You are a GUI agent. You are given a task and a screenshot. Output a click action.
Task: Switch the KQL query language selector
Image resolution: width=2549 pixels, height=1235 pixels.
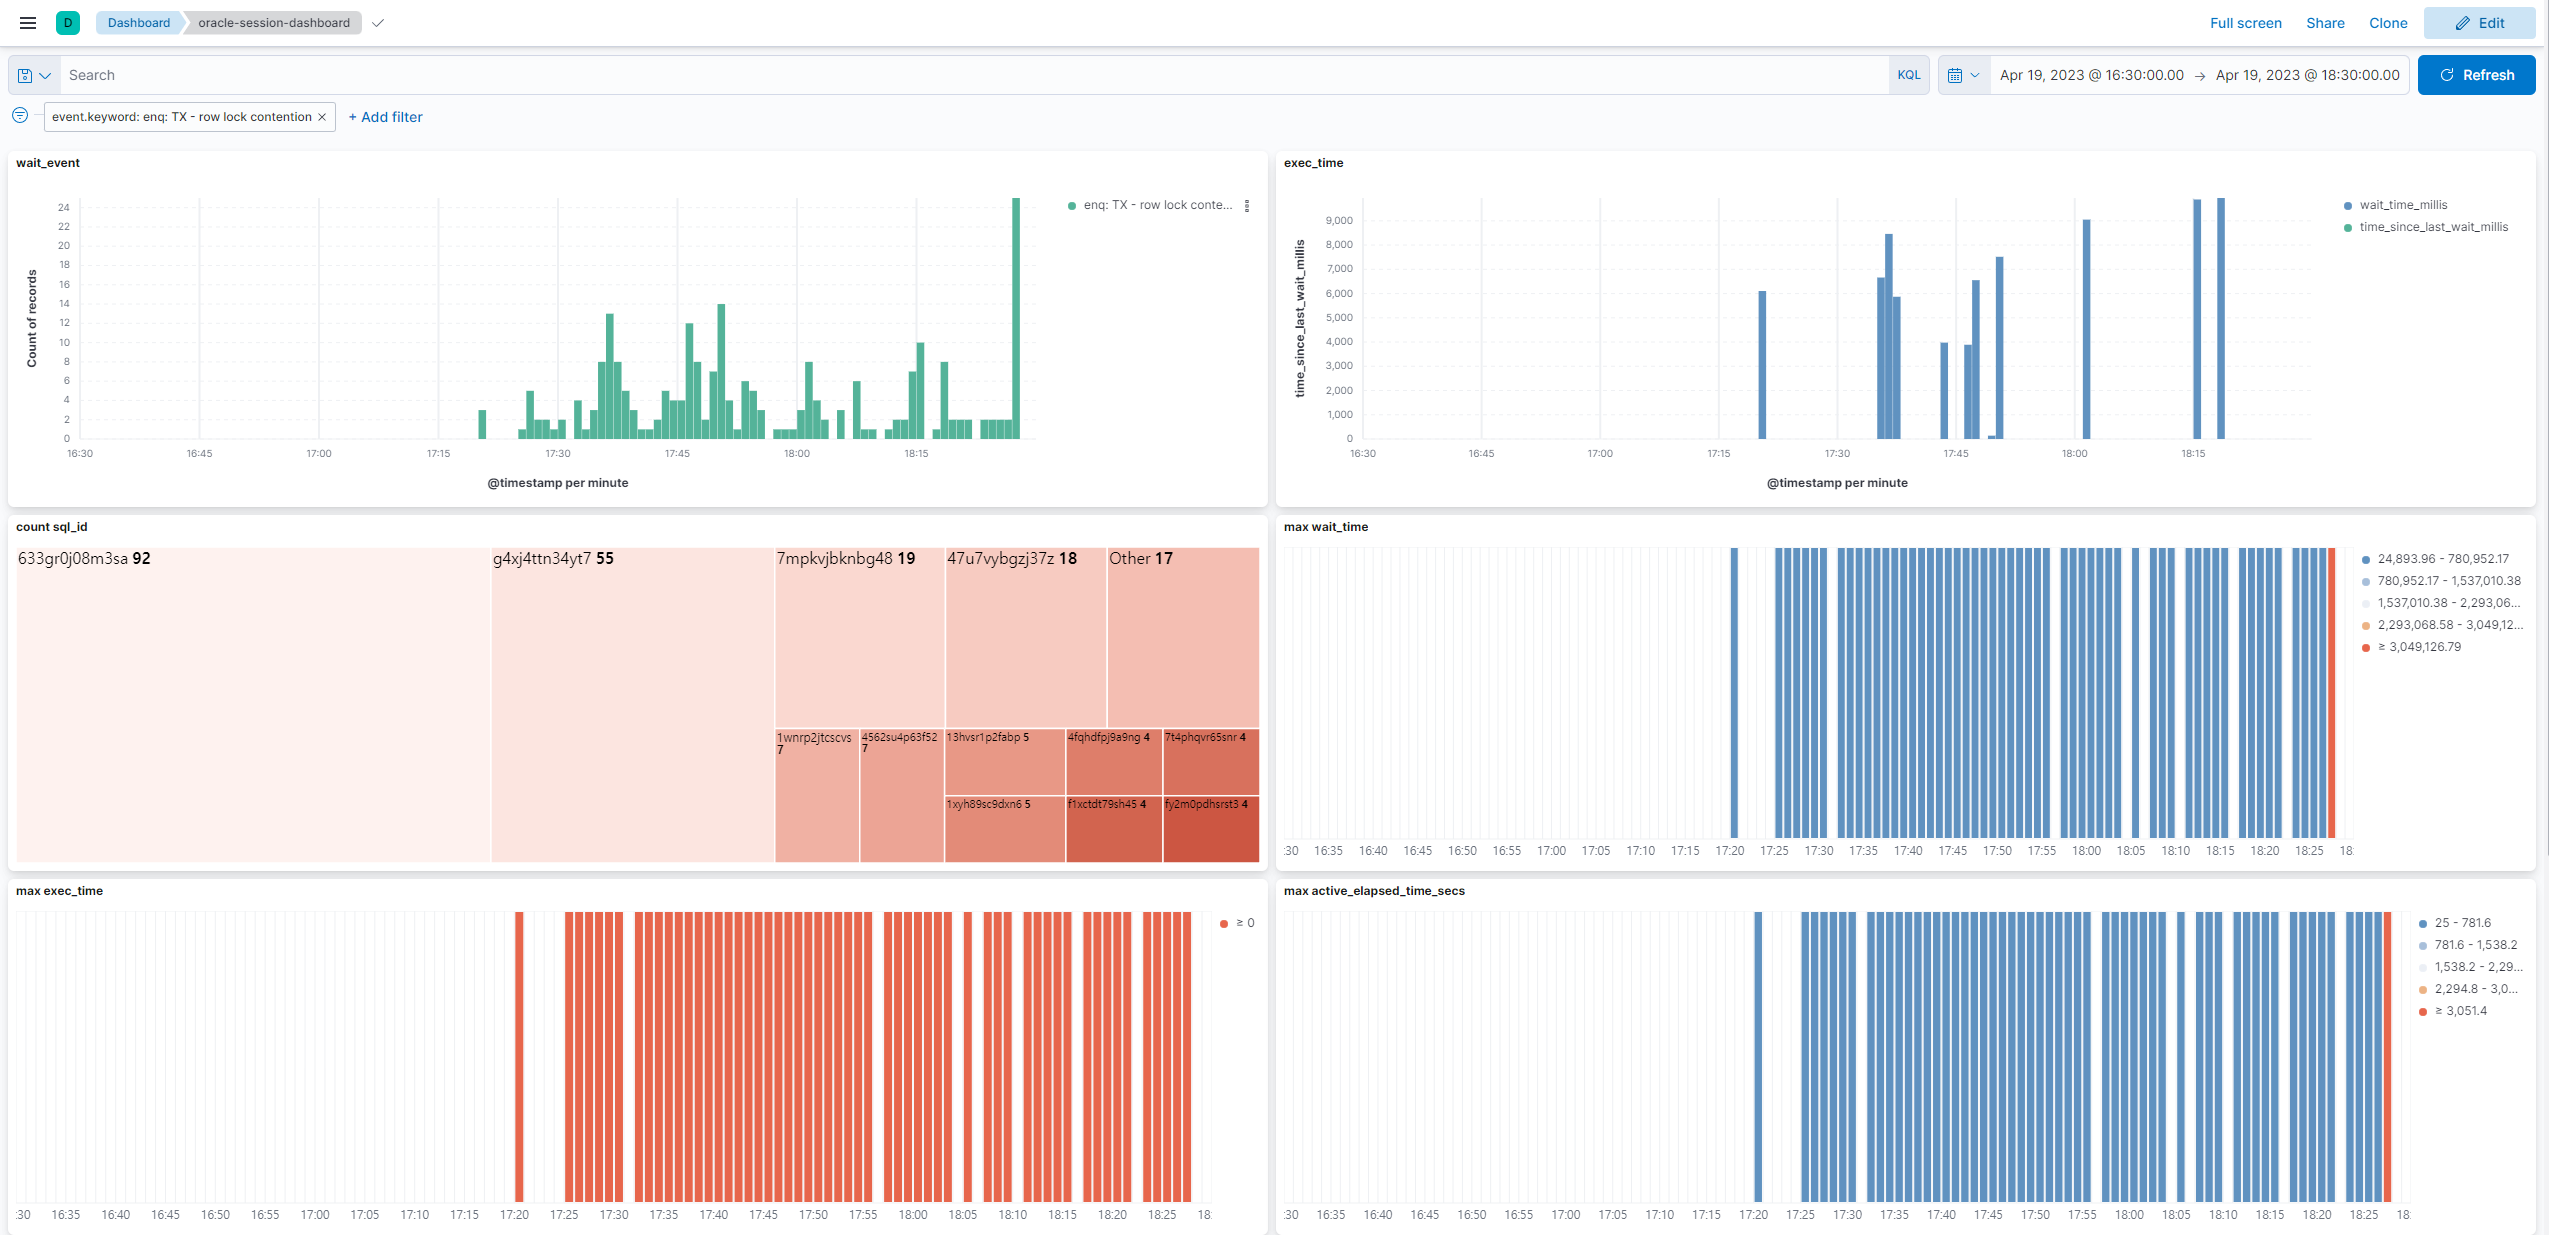(x=1908, y=75)
